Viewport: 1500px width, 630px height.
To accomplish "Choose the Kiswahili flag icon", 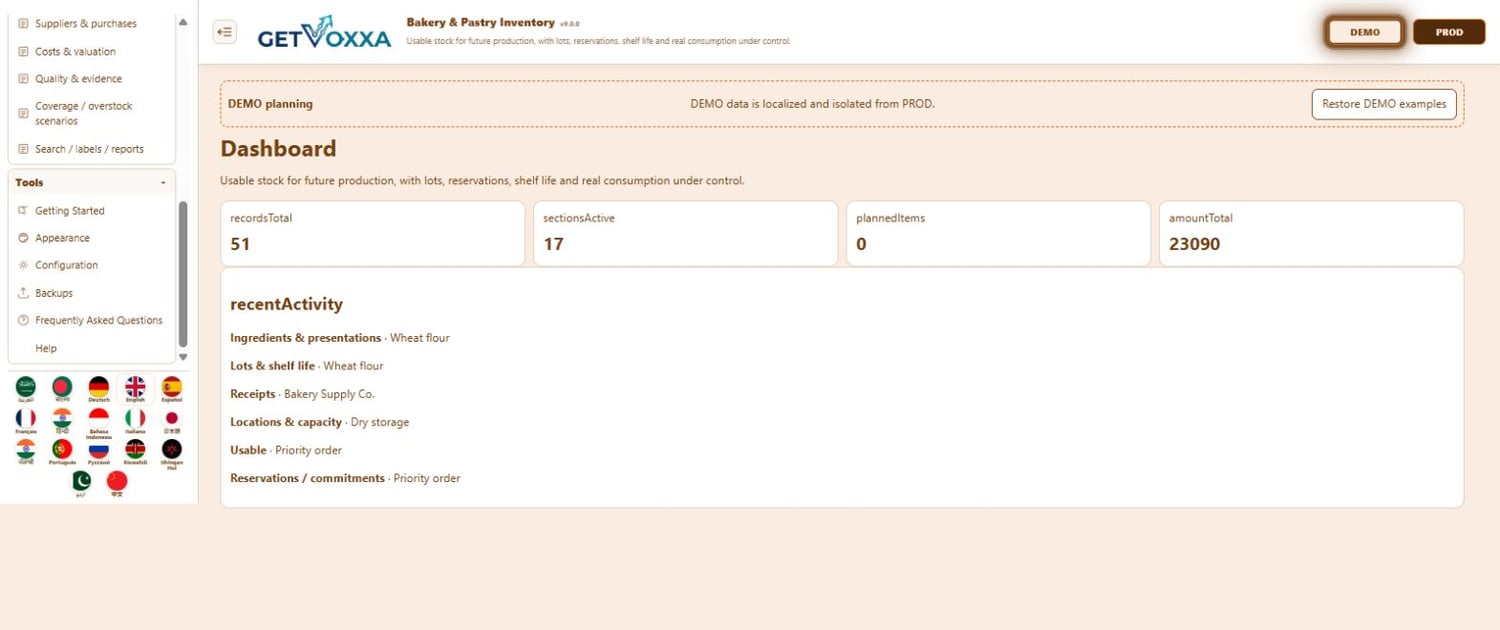I will [x=135, y=449].
